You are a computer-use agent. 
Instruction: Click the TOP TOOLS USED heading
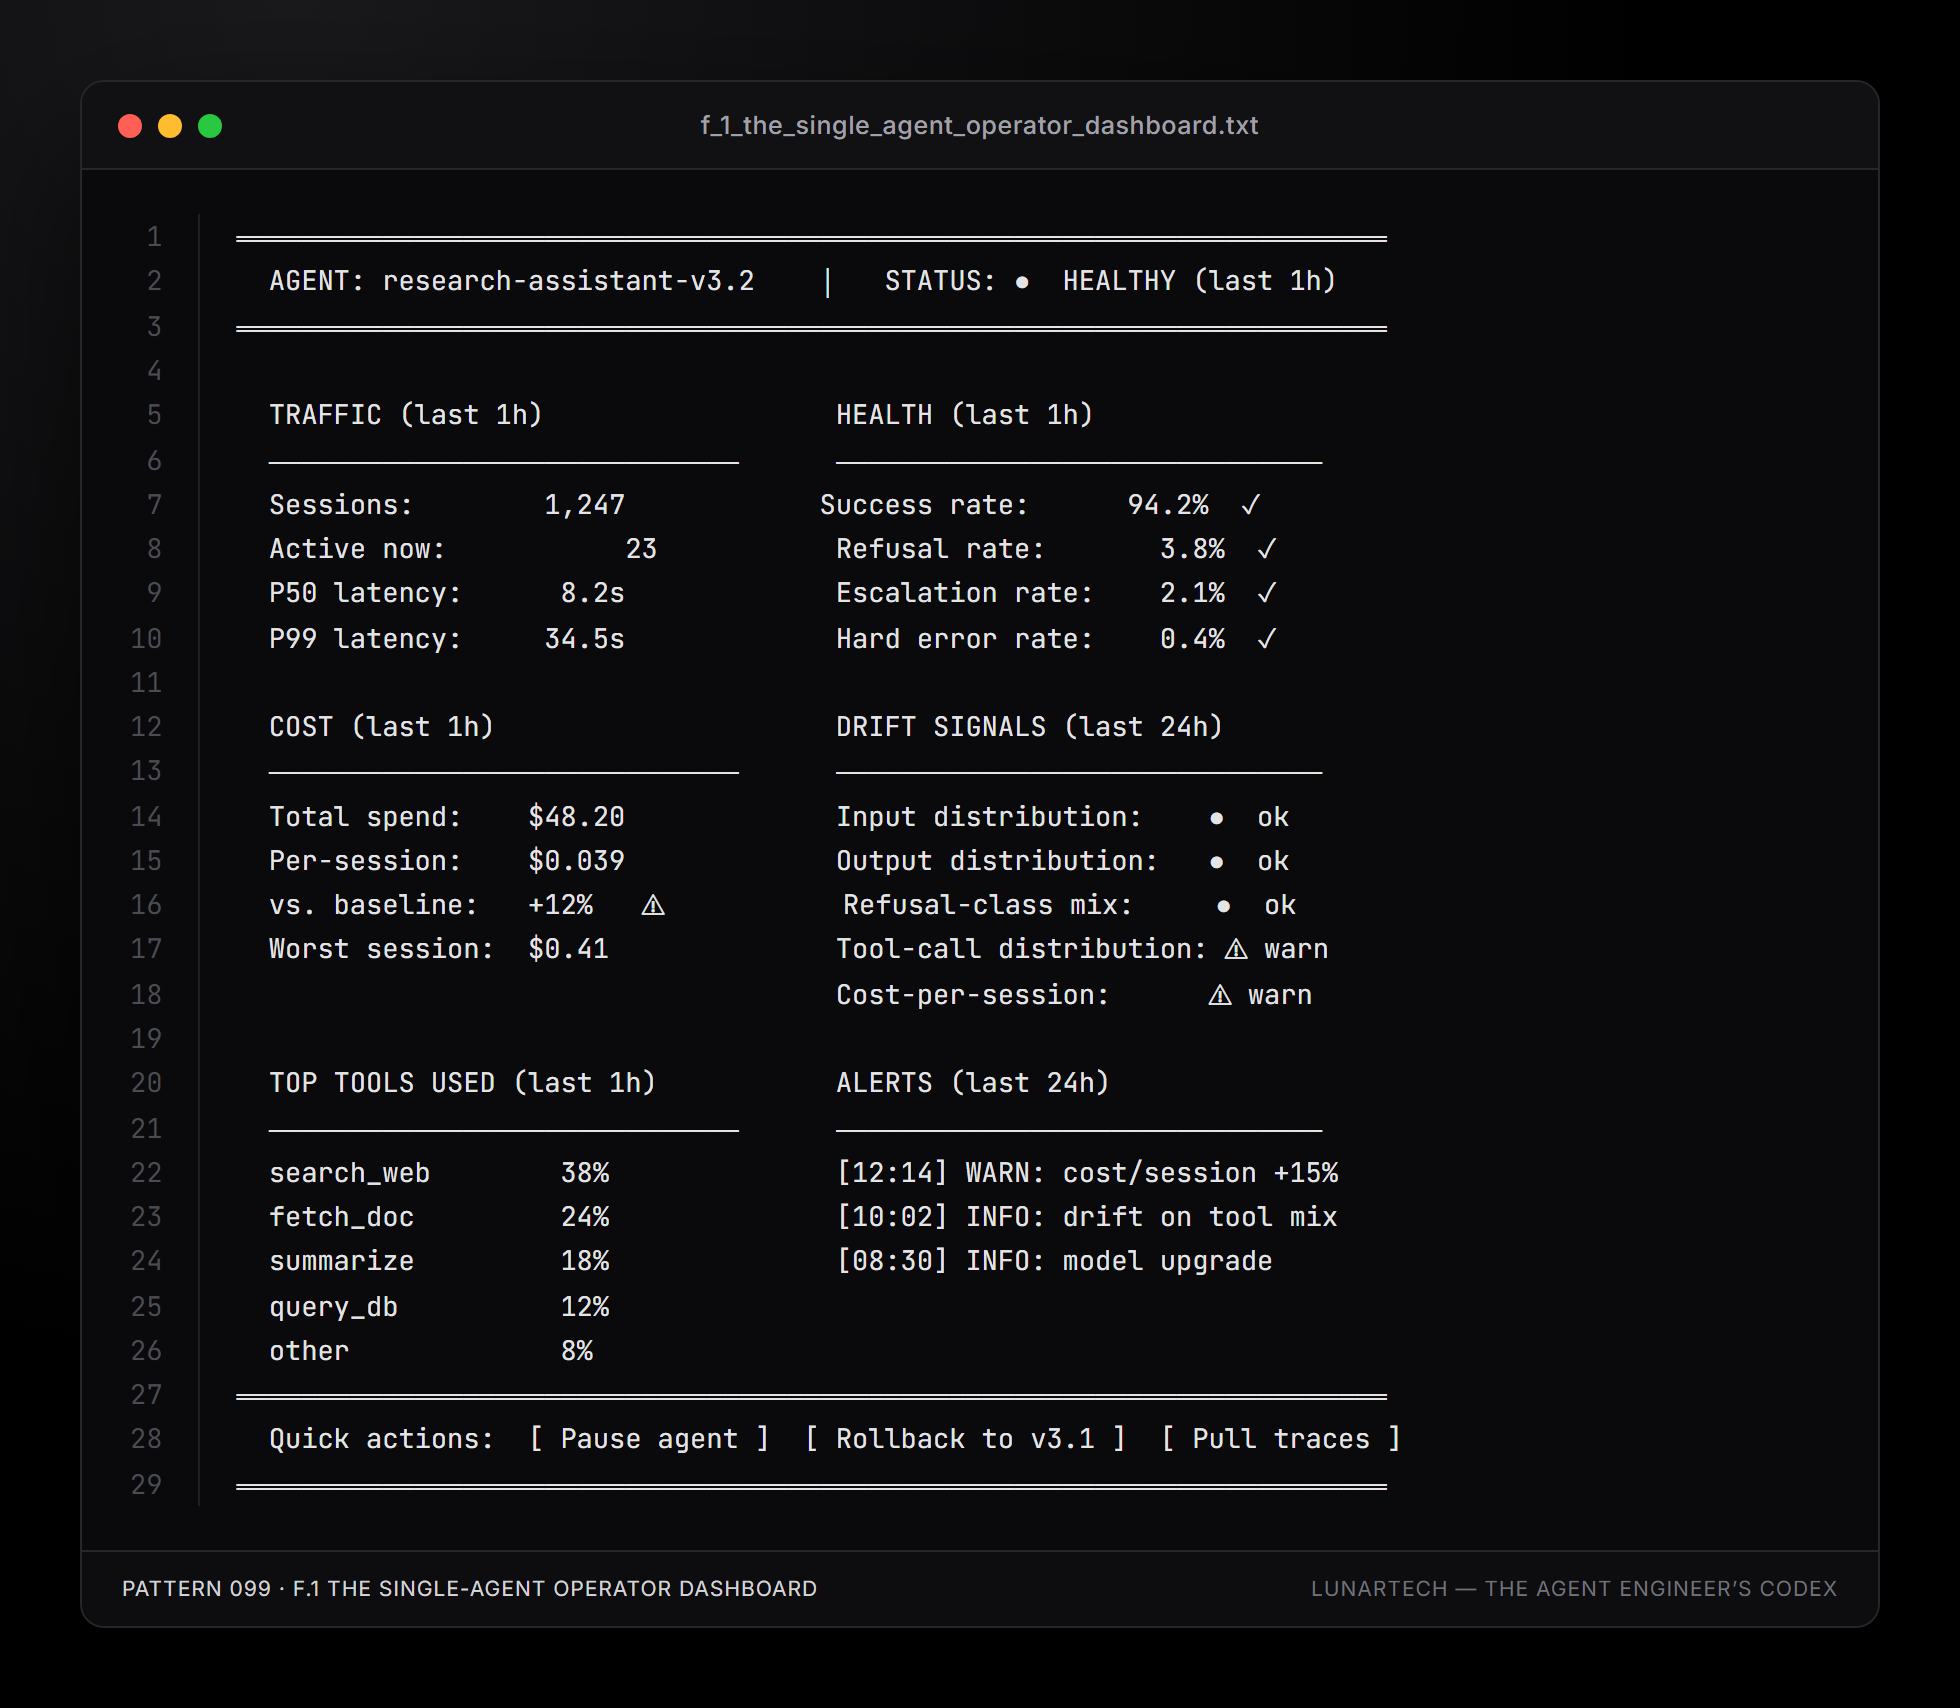(463, 1083)
